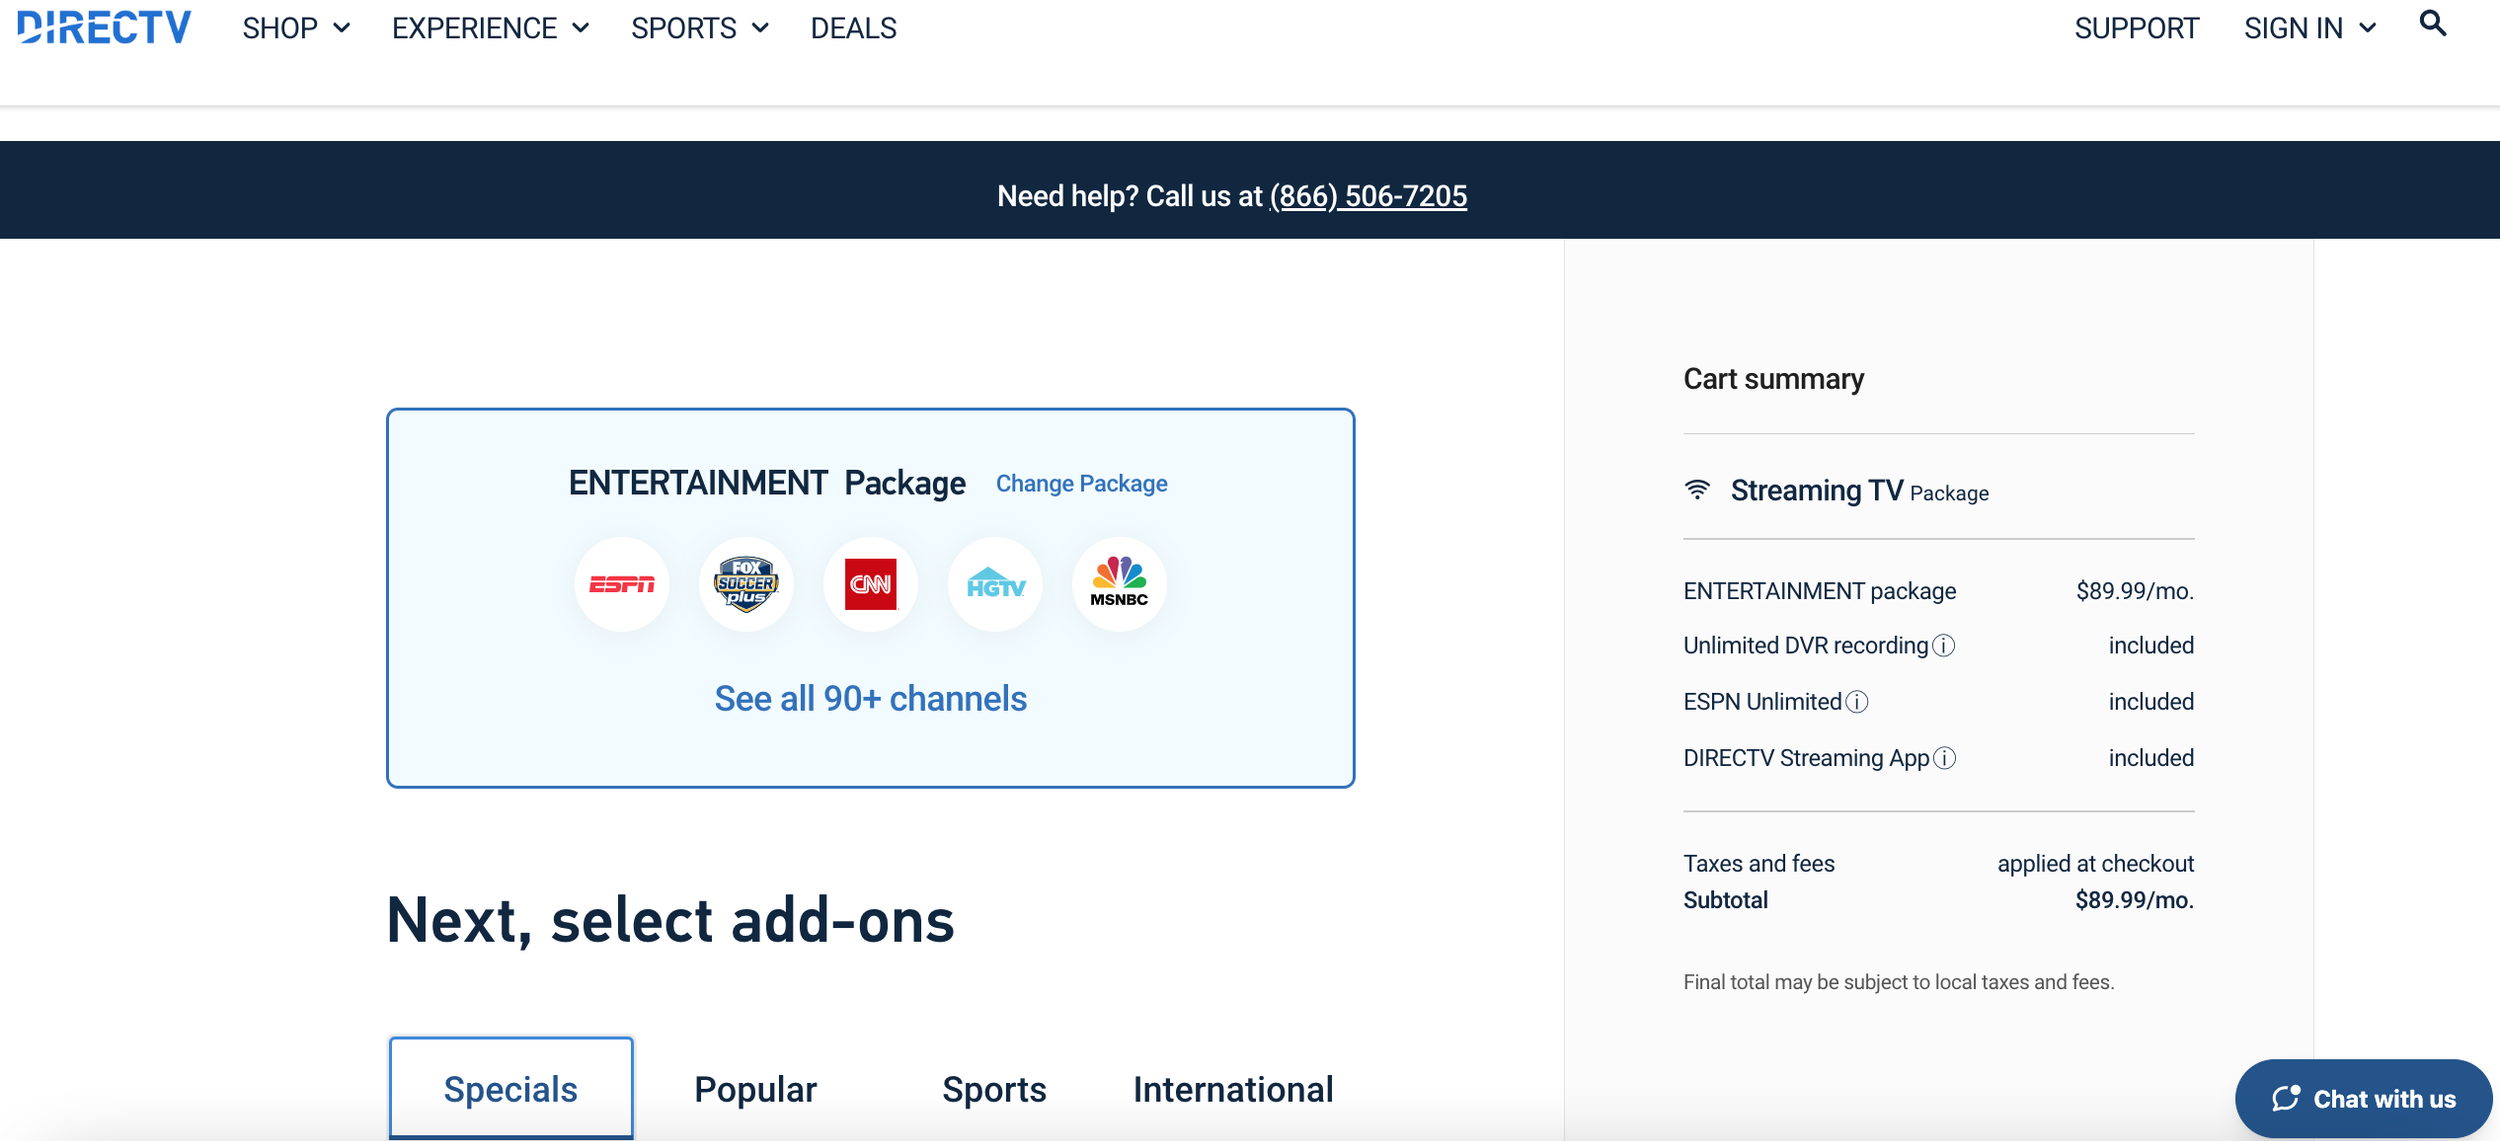
Task: Open the SIGN IN dropdown
Action: point(2309,29)
